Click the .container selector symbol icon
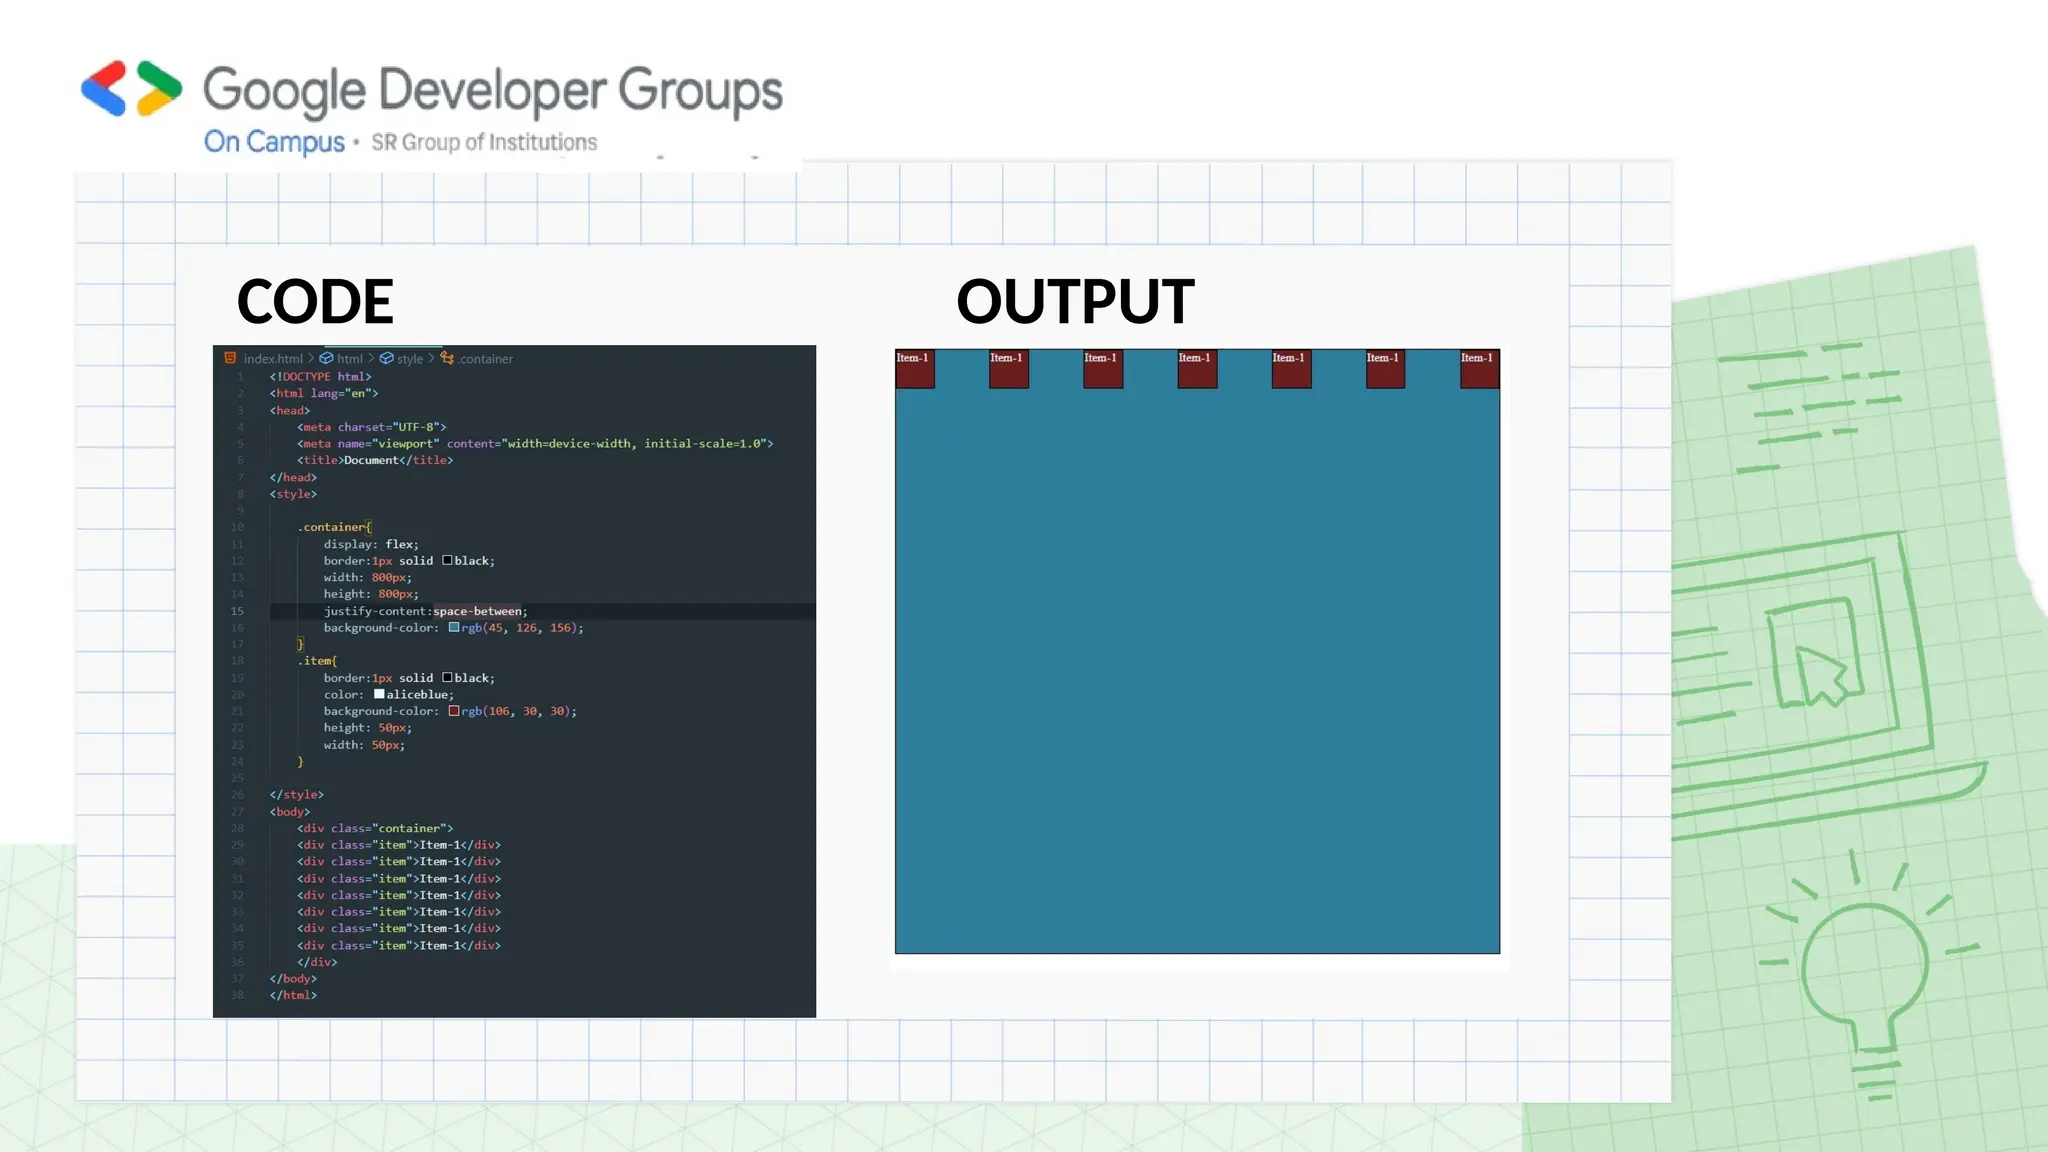Image resolution: width=2048 pixels, height=1152 pixels. coord(447,358)
